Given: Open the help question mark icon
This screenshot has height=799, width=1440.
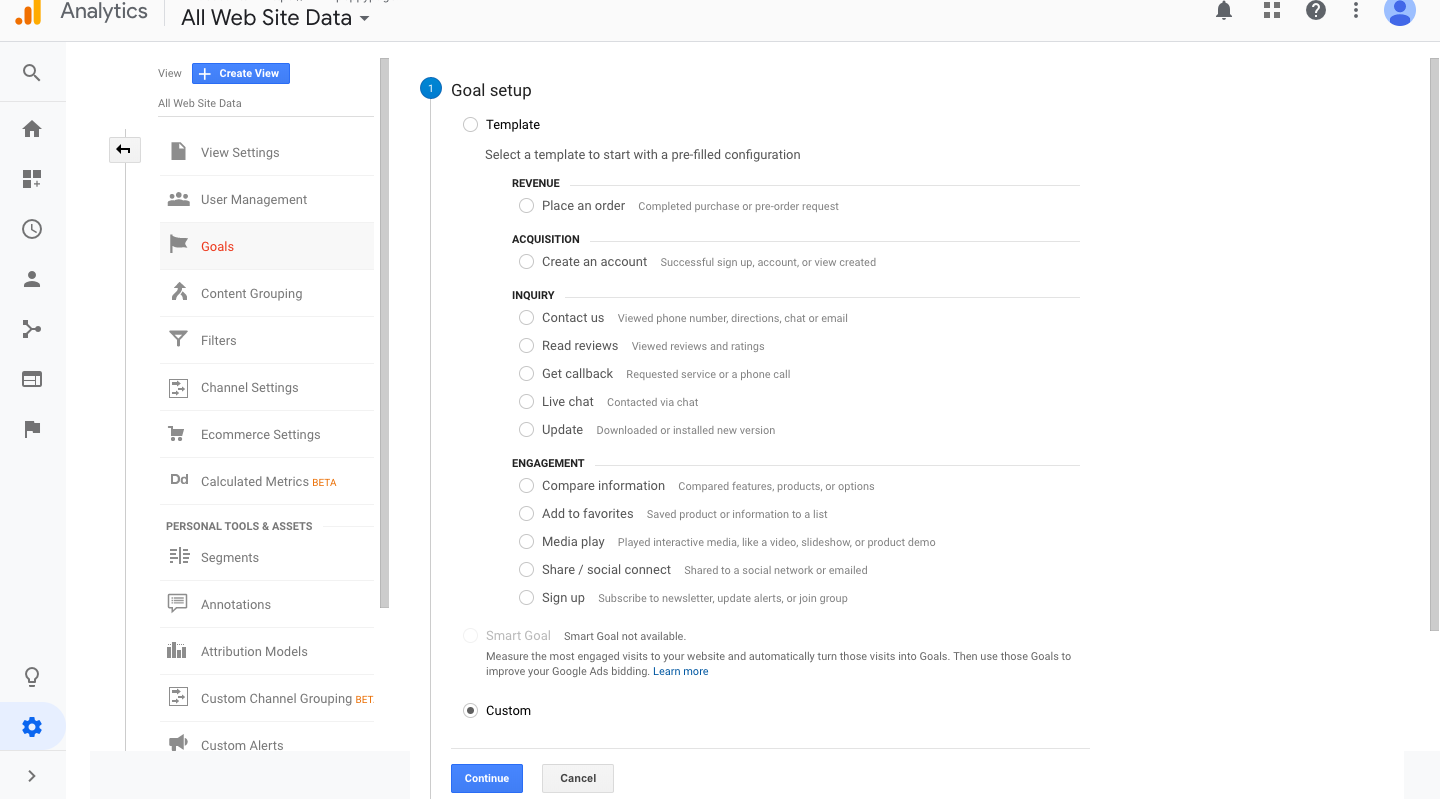Looking at the screenshot, I should (x=1316, y=11).
